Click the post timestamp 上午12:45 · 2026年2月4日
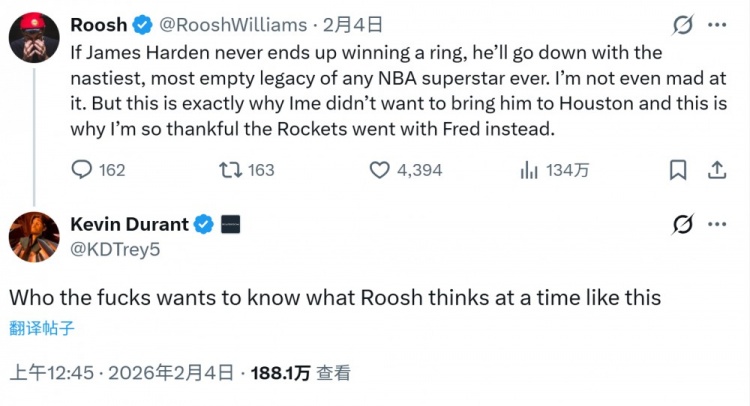The image size is (750, 406). 121,373
